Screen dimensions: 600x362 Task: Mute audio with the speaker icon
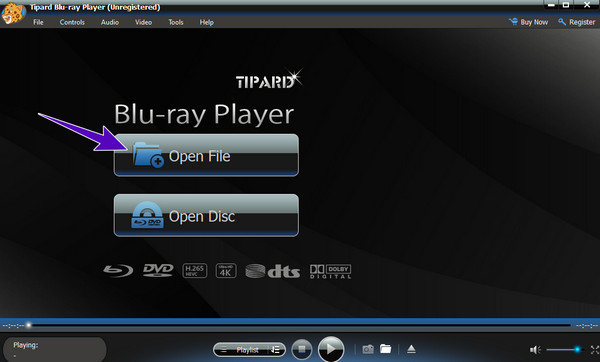click(535, 349)
